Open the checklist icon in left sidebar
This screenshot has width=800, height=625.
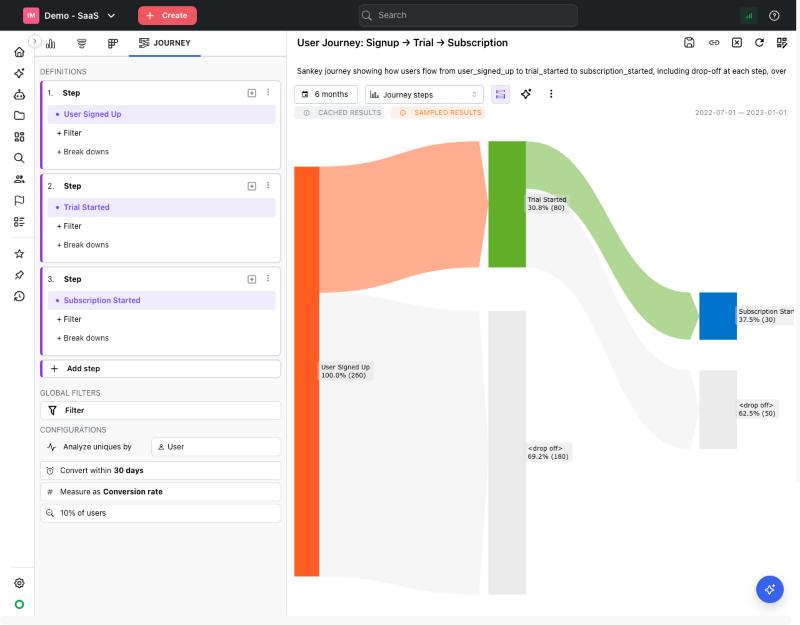19,221
